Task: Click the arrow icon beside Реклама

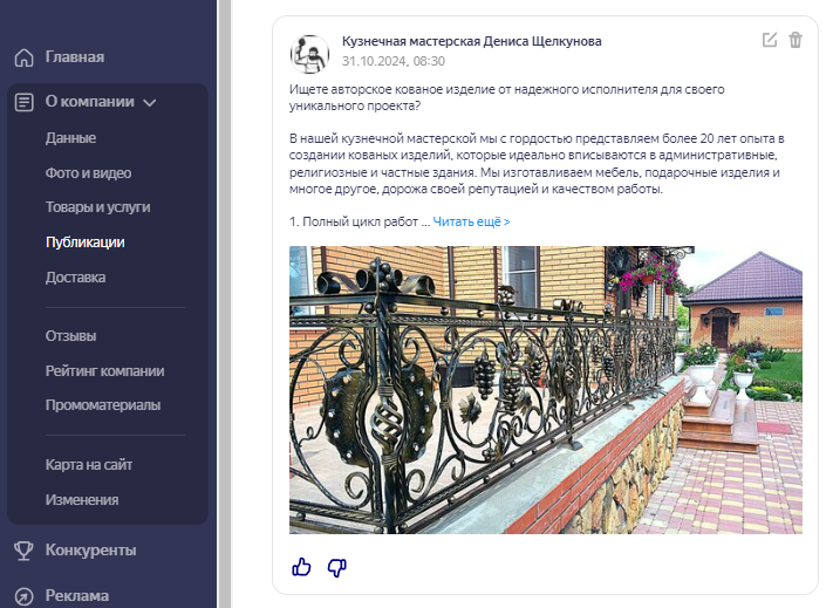Action: click(x=24, y=597)
